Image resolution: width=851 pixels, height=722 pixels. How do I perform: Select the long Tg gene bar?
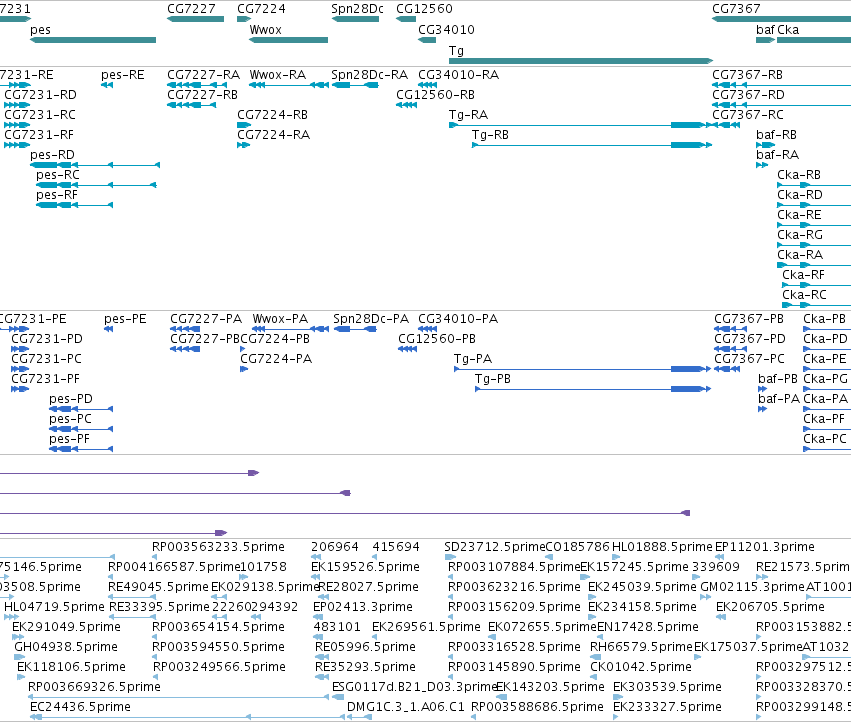581,61
